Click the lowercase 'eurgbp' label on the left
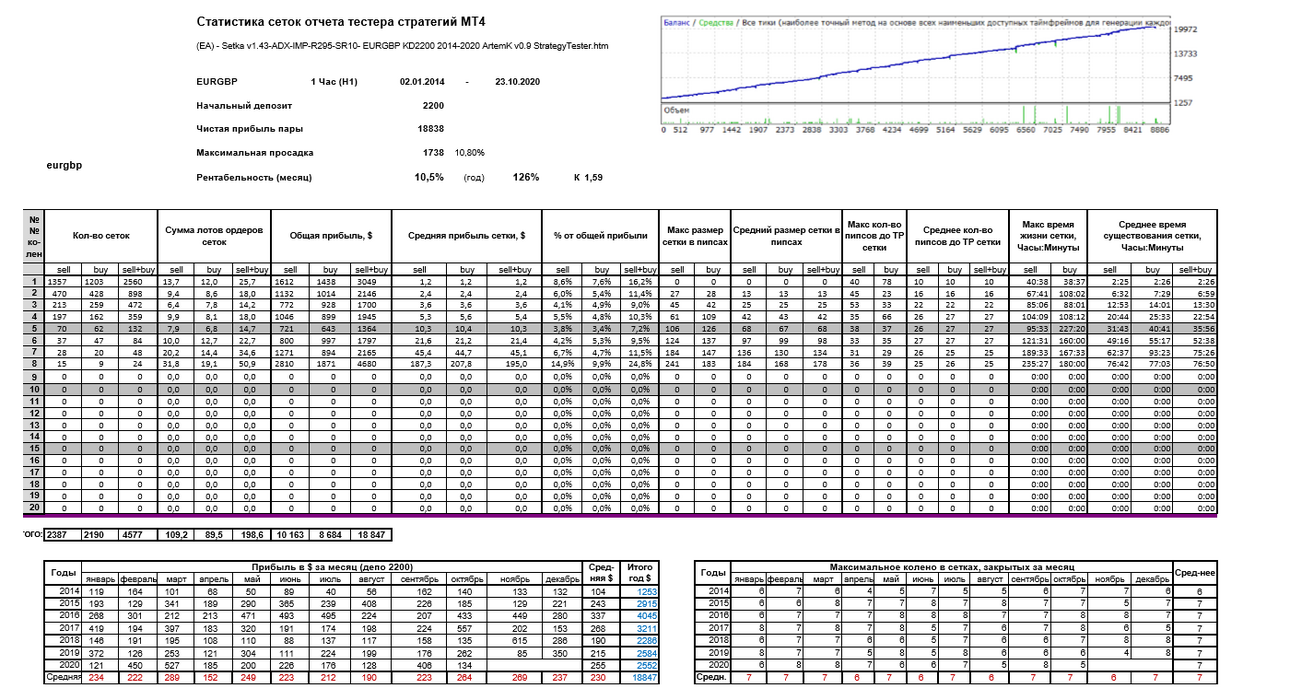Screen dimensions: 1290x700 (x=63, y=163)
